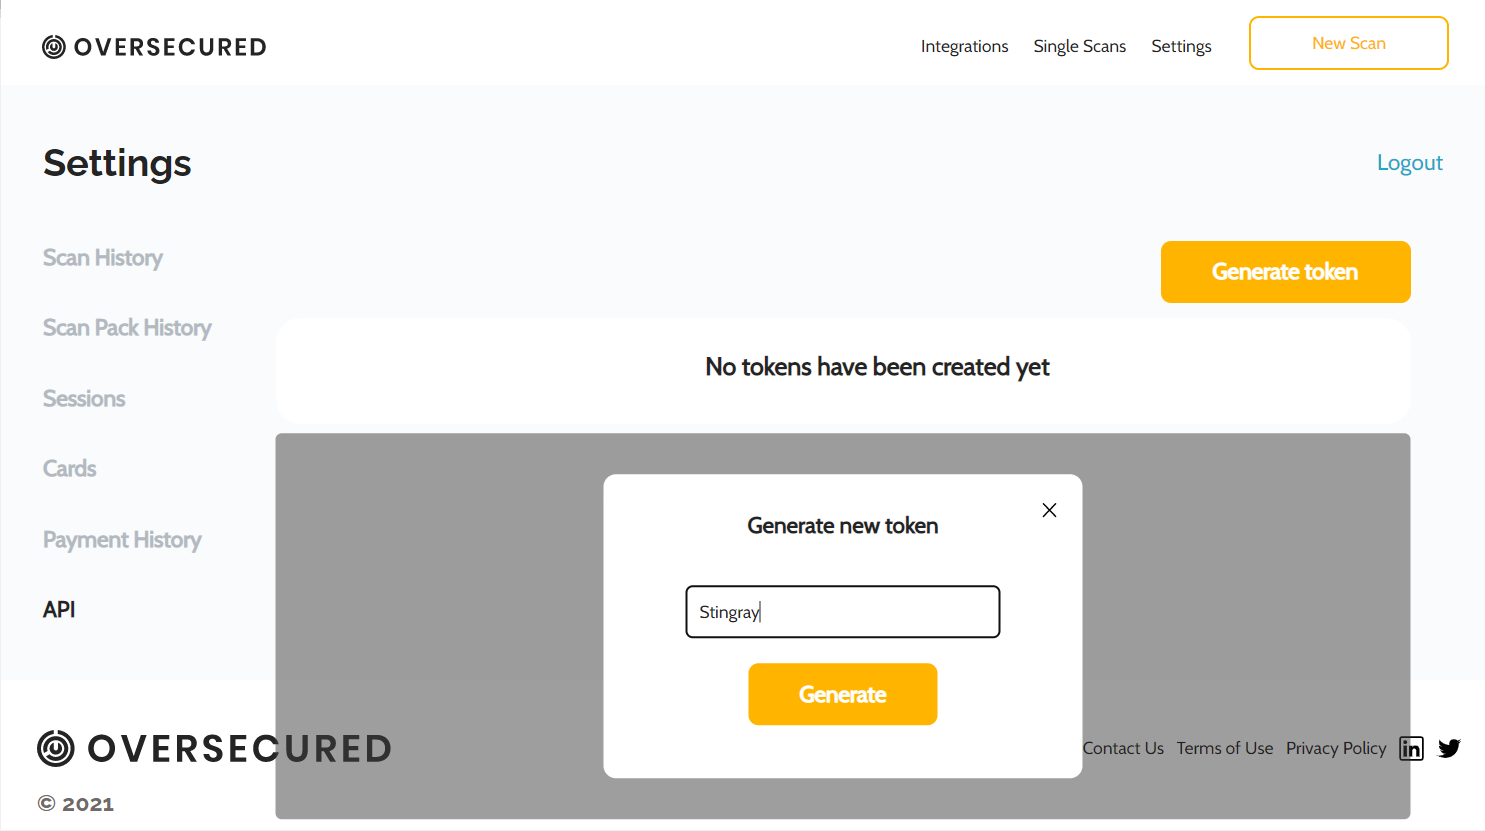
Task: Open Integrations in the top navigation
Action: (964, 46)
